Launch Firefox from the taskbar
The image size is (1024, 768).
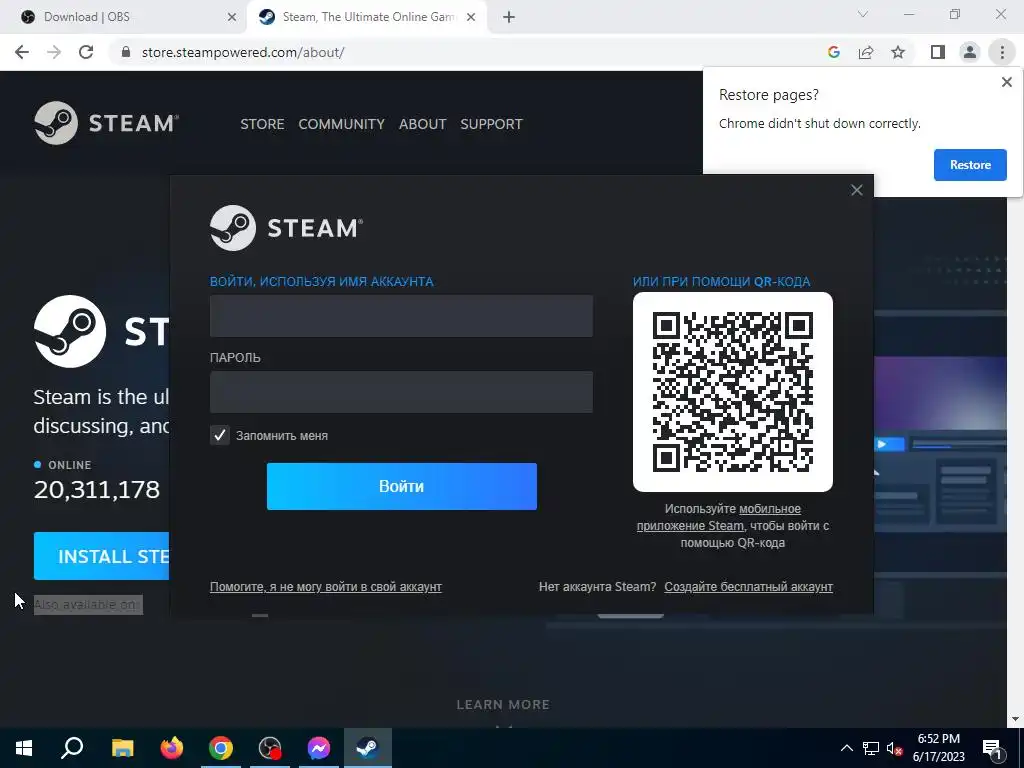point(172,748)
